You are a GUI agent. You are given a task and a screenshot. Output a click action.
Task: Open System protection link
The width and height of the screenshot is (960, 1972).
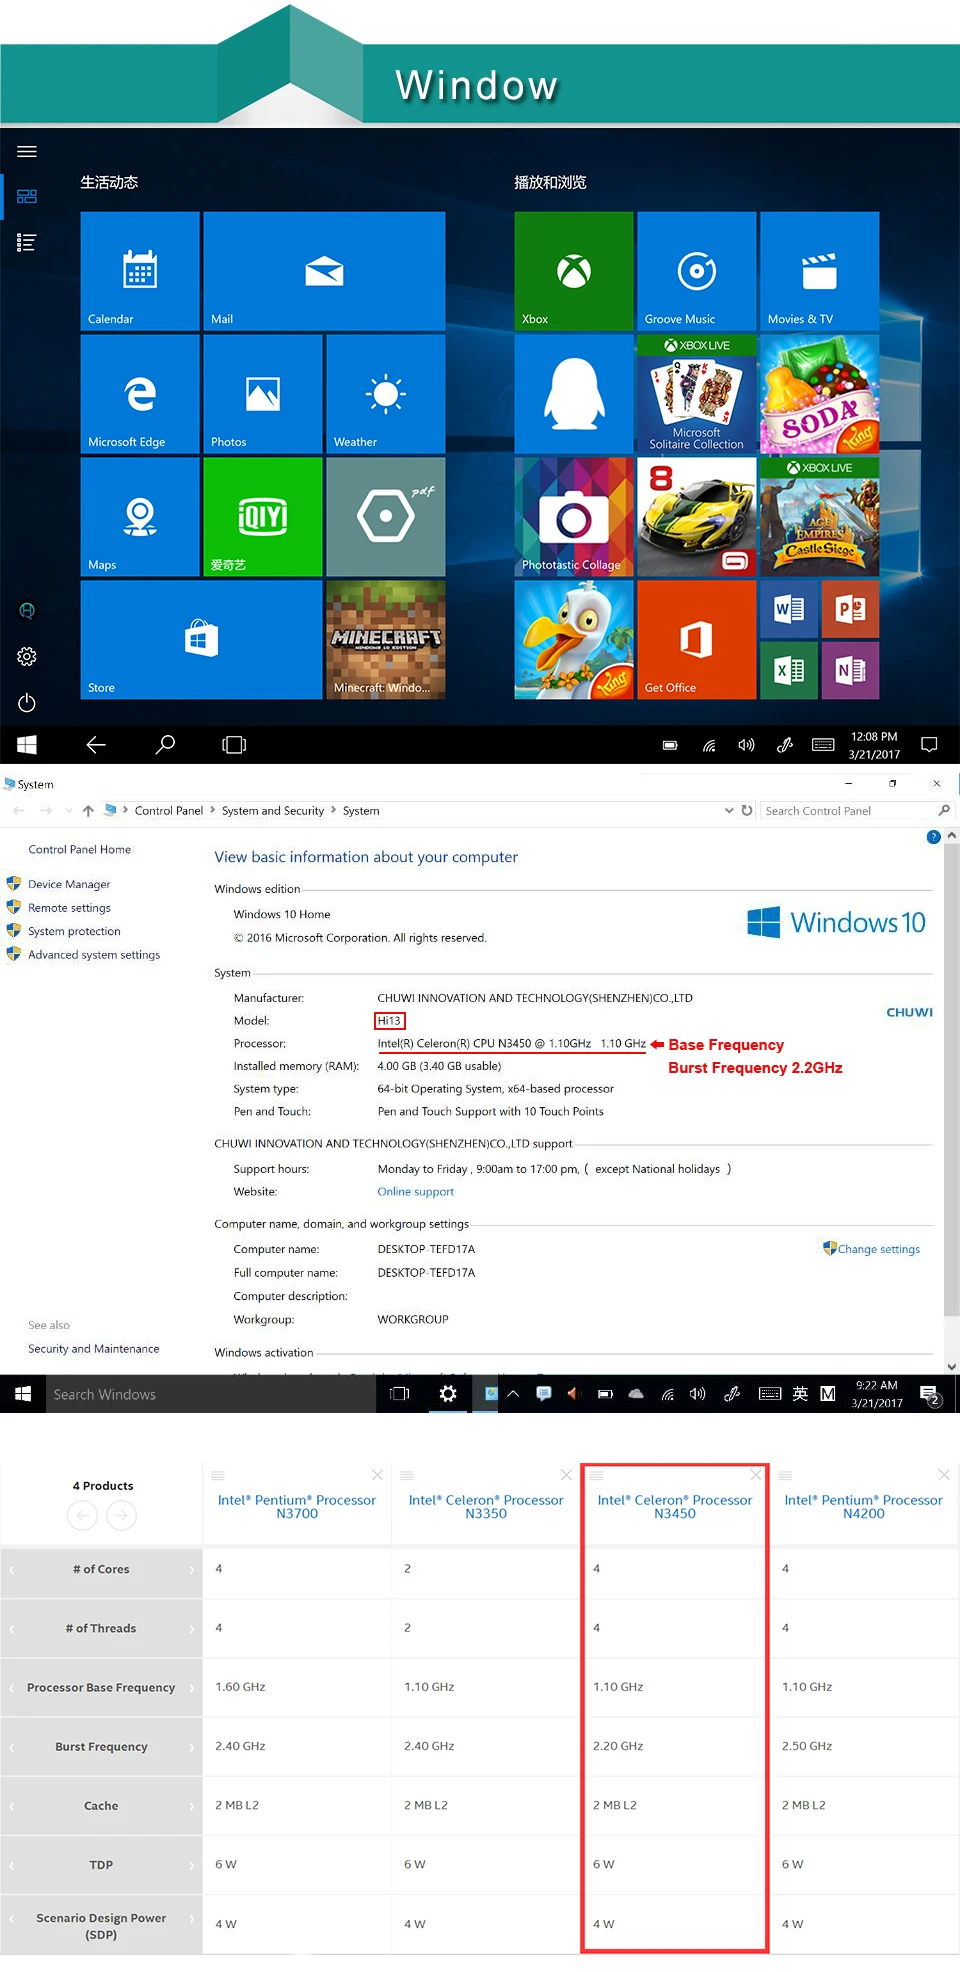point(74,931)
